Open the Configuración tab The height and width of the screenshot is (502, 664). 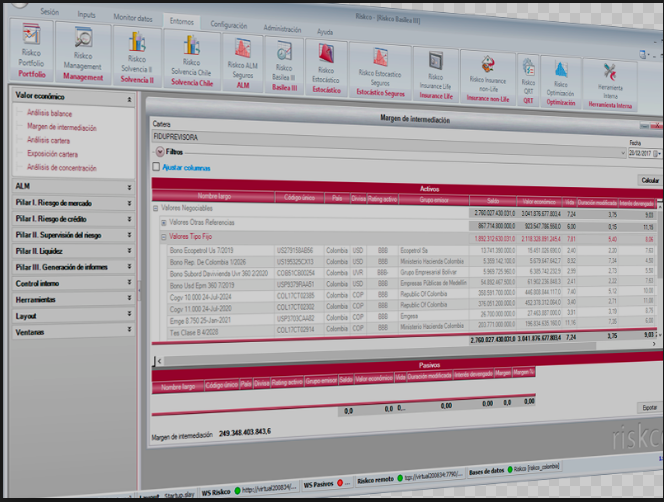pos(229,25)
